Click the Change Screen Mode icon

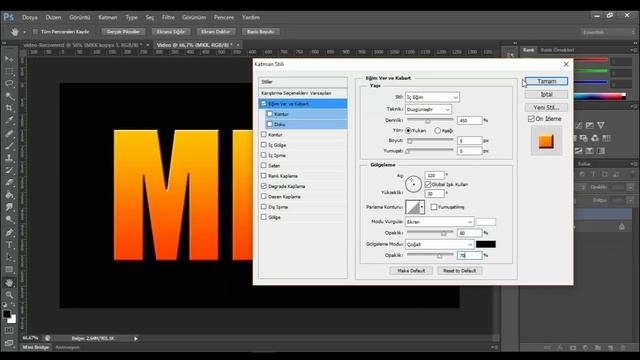point(9,343)
